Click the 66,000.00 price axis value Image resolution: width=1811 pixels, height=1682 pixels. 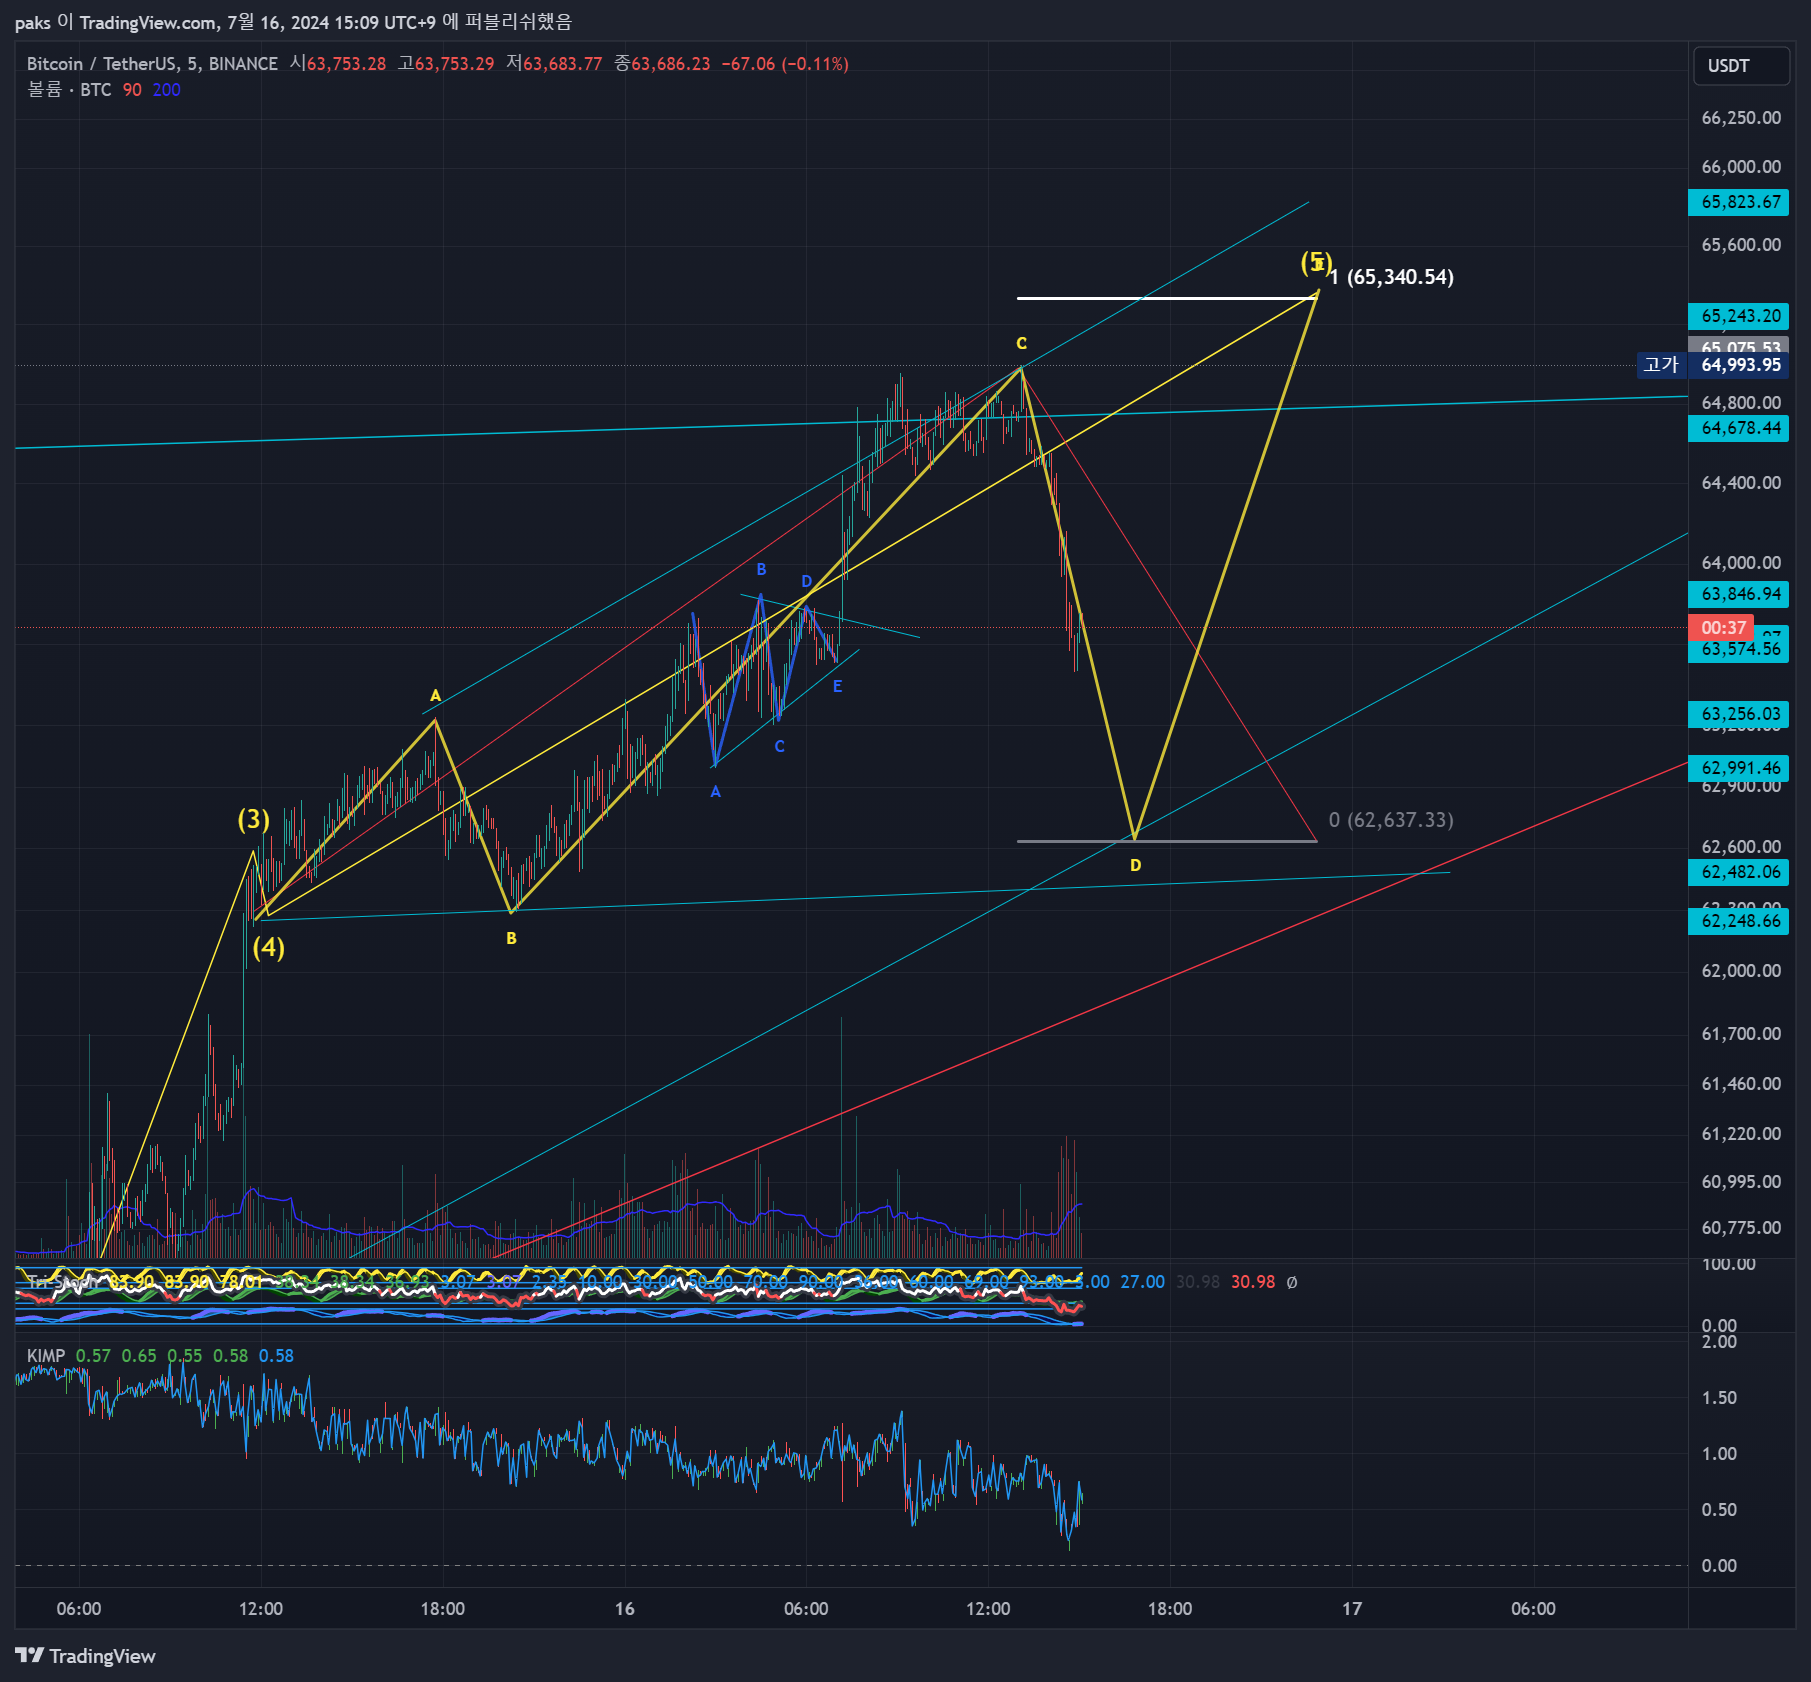point(1741,167)
